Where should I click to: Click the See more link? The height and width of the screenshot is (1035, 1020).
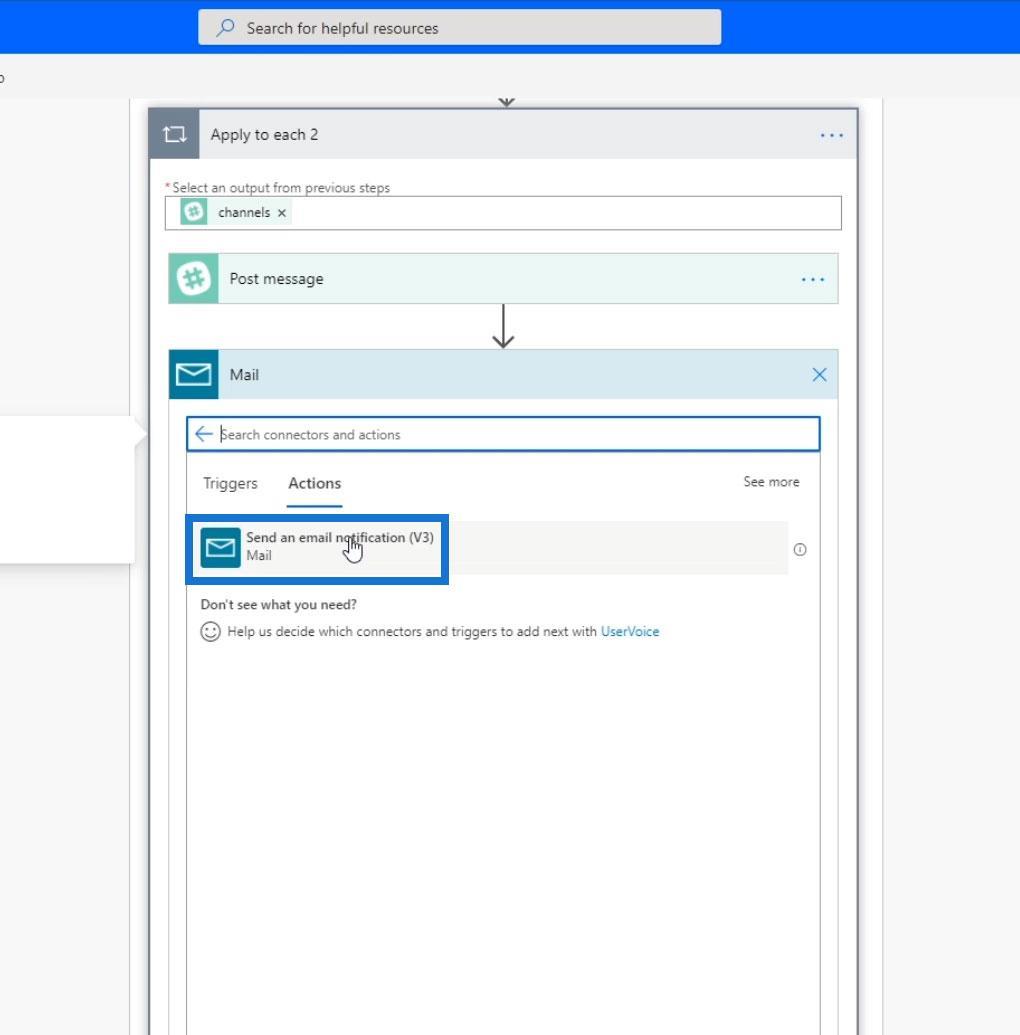771,482
